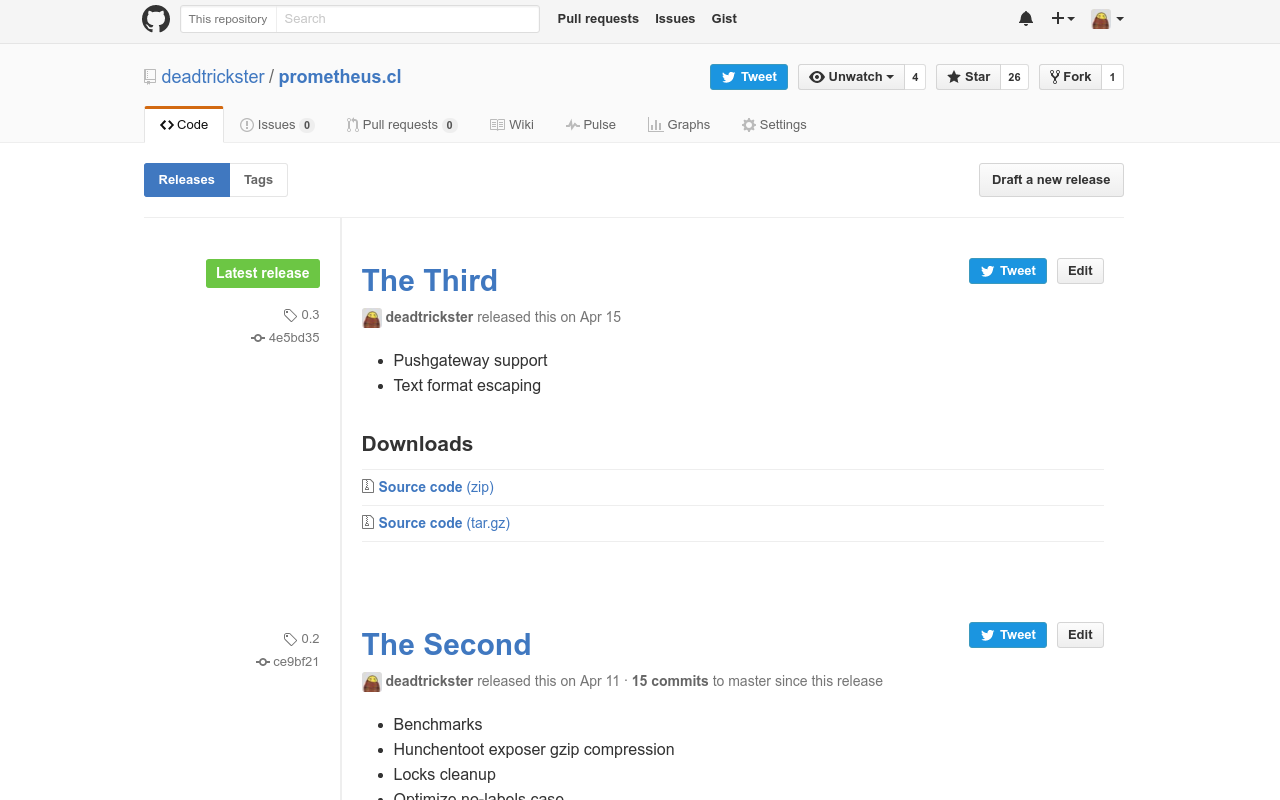Switch to the repository Pull requests tab

pyautogui.click(x=401, y=125)
